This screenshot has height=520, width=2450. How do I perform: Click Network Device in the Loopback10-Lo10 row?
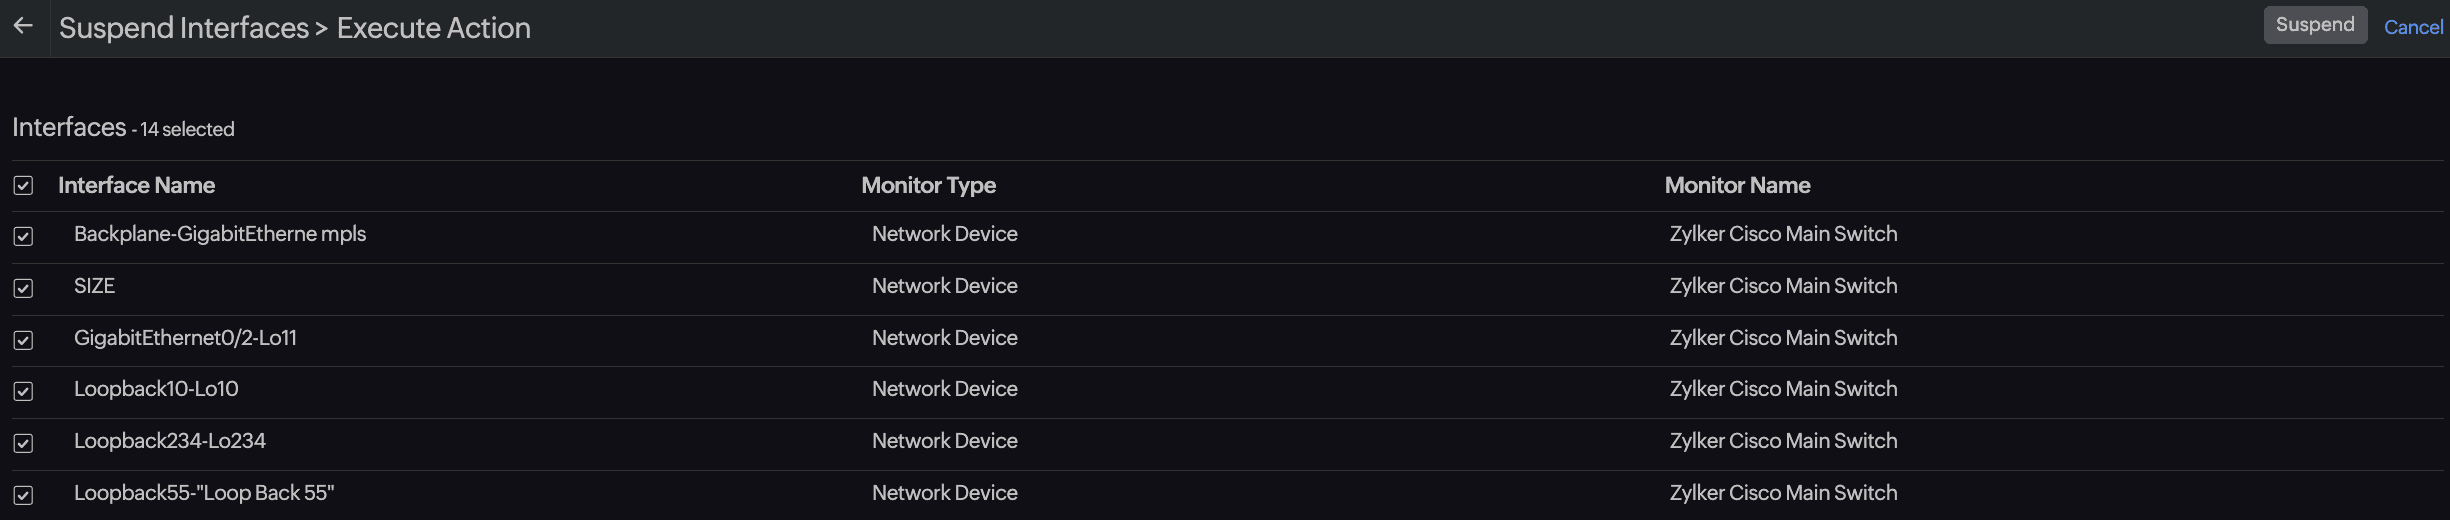[944, 389]
